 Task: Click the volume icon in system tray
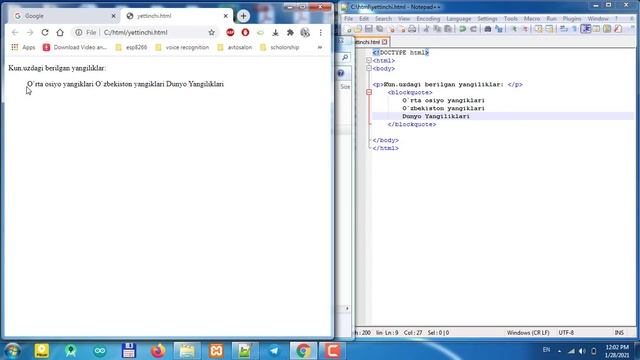(582, 351)
